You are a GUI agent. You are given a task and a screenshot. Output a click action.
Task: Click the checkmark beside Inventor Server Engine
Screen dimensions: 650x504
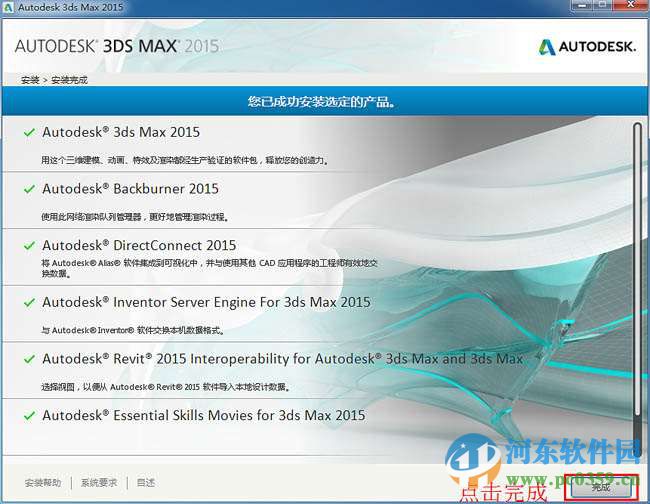point(29,303)
